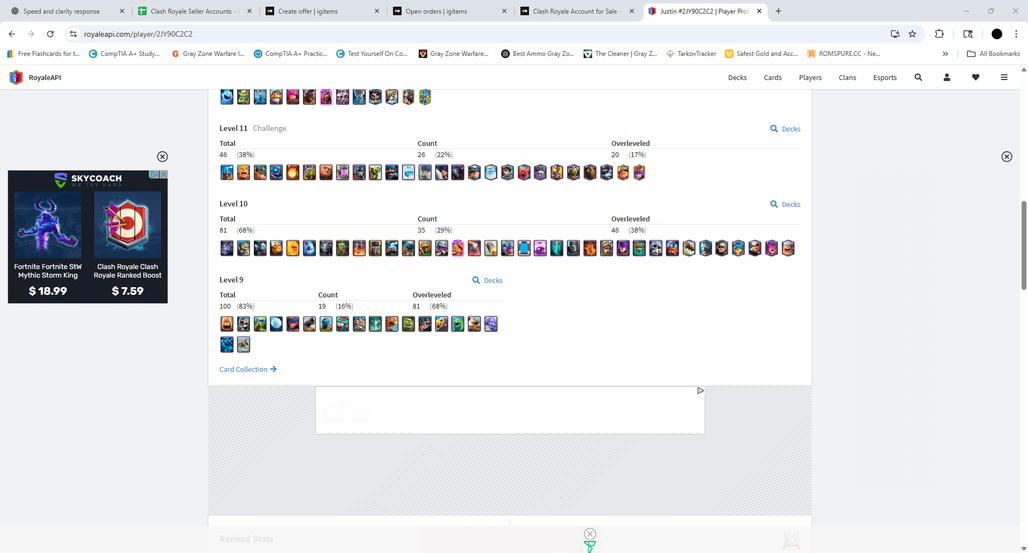
Task: View site information icon in address bar
Action: coord(73,34)
